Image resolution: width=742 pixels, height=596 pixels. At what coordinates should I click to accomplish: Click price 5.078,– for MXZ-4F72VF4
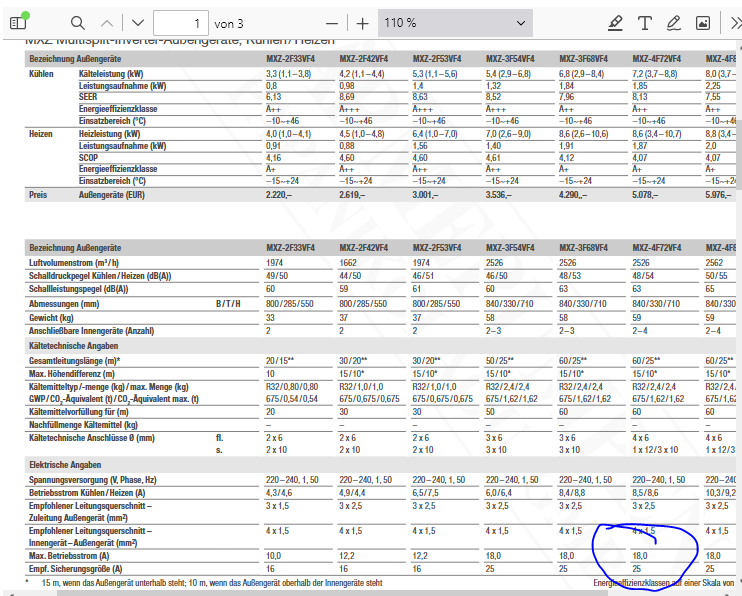[x=645, y=195]
